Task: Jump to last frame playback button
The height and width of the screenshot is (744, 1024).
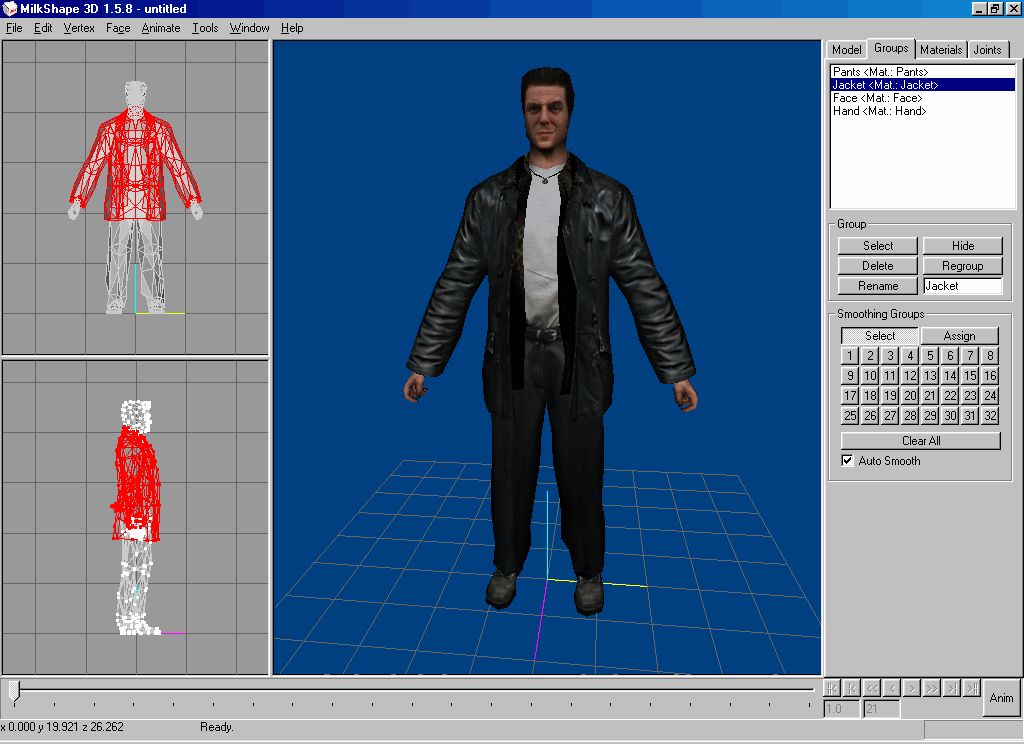Action: [x=973, y=688]
